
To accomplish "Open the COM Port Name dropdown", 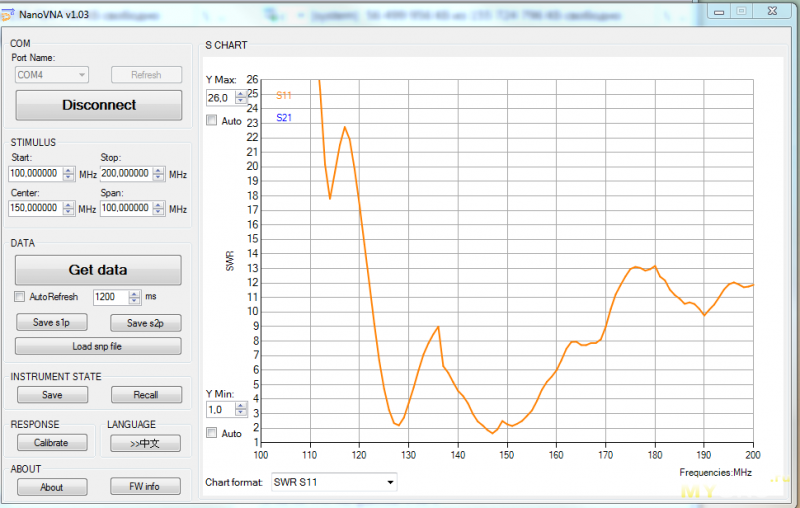I will click(x=51, y=75).
